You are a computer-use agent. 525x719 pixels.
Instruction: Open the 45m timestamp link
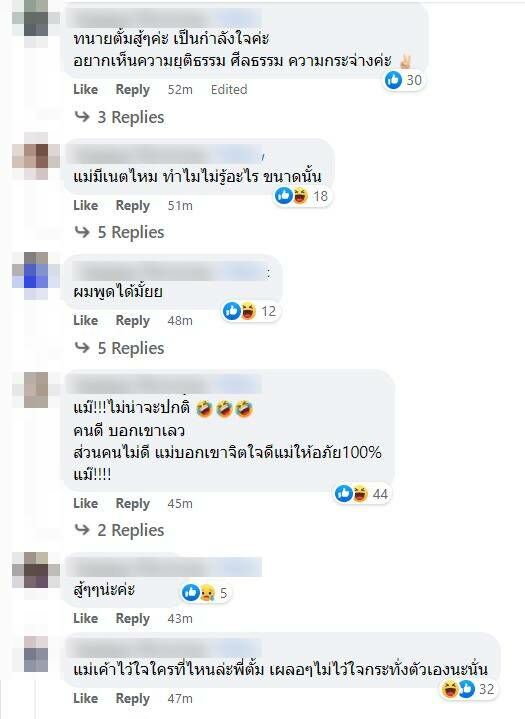click(x=180, y=503)
